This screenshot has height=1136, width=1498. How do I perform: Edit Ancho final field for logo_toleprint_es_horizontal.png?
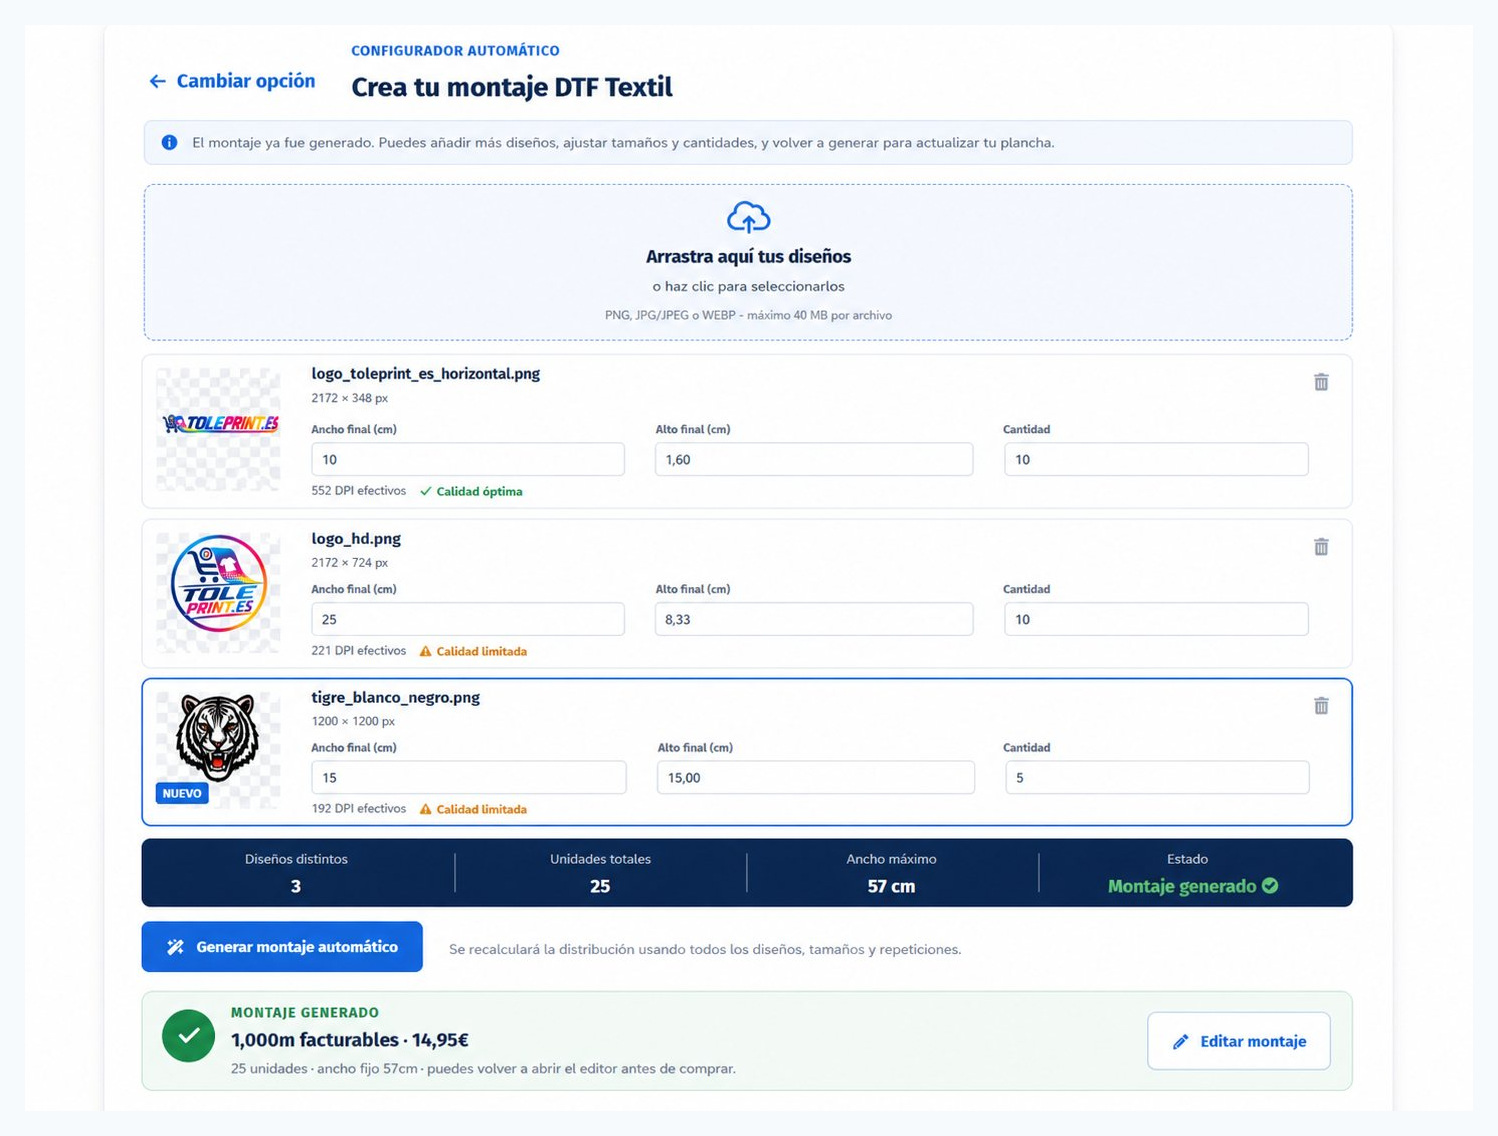pos(468,459)
